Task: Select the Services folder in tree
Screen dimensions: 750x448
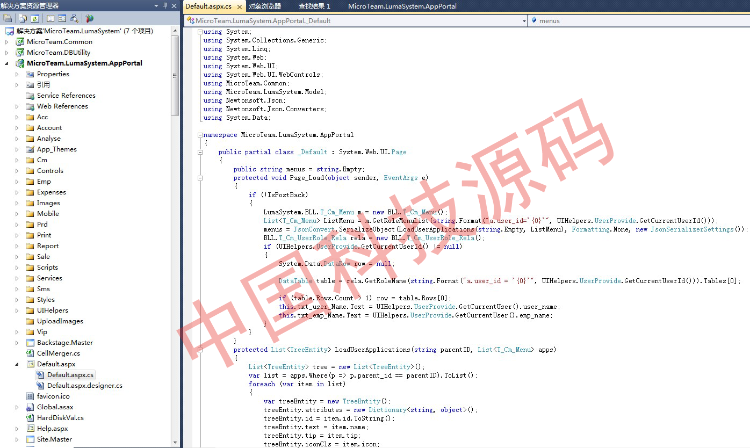Action: (x=49, y=278)
